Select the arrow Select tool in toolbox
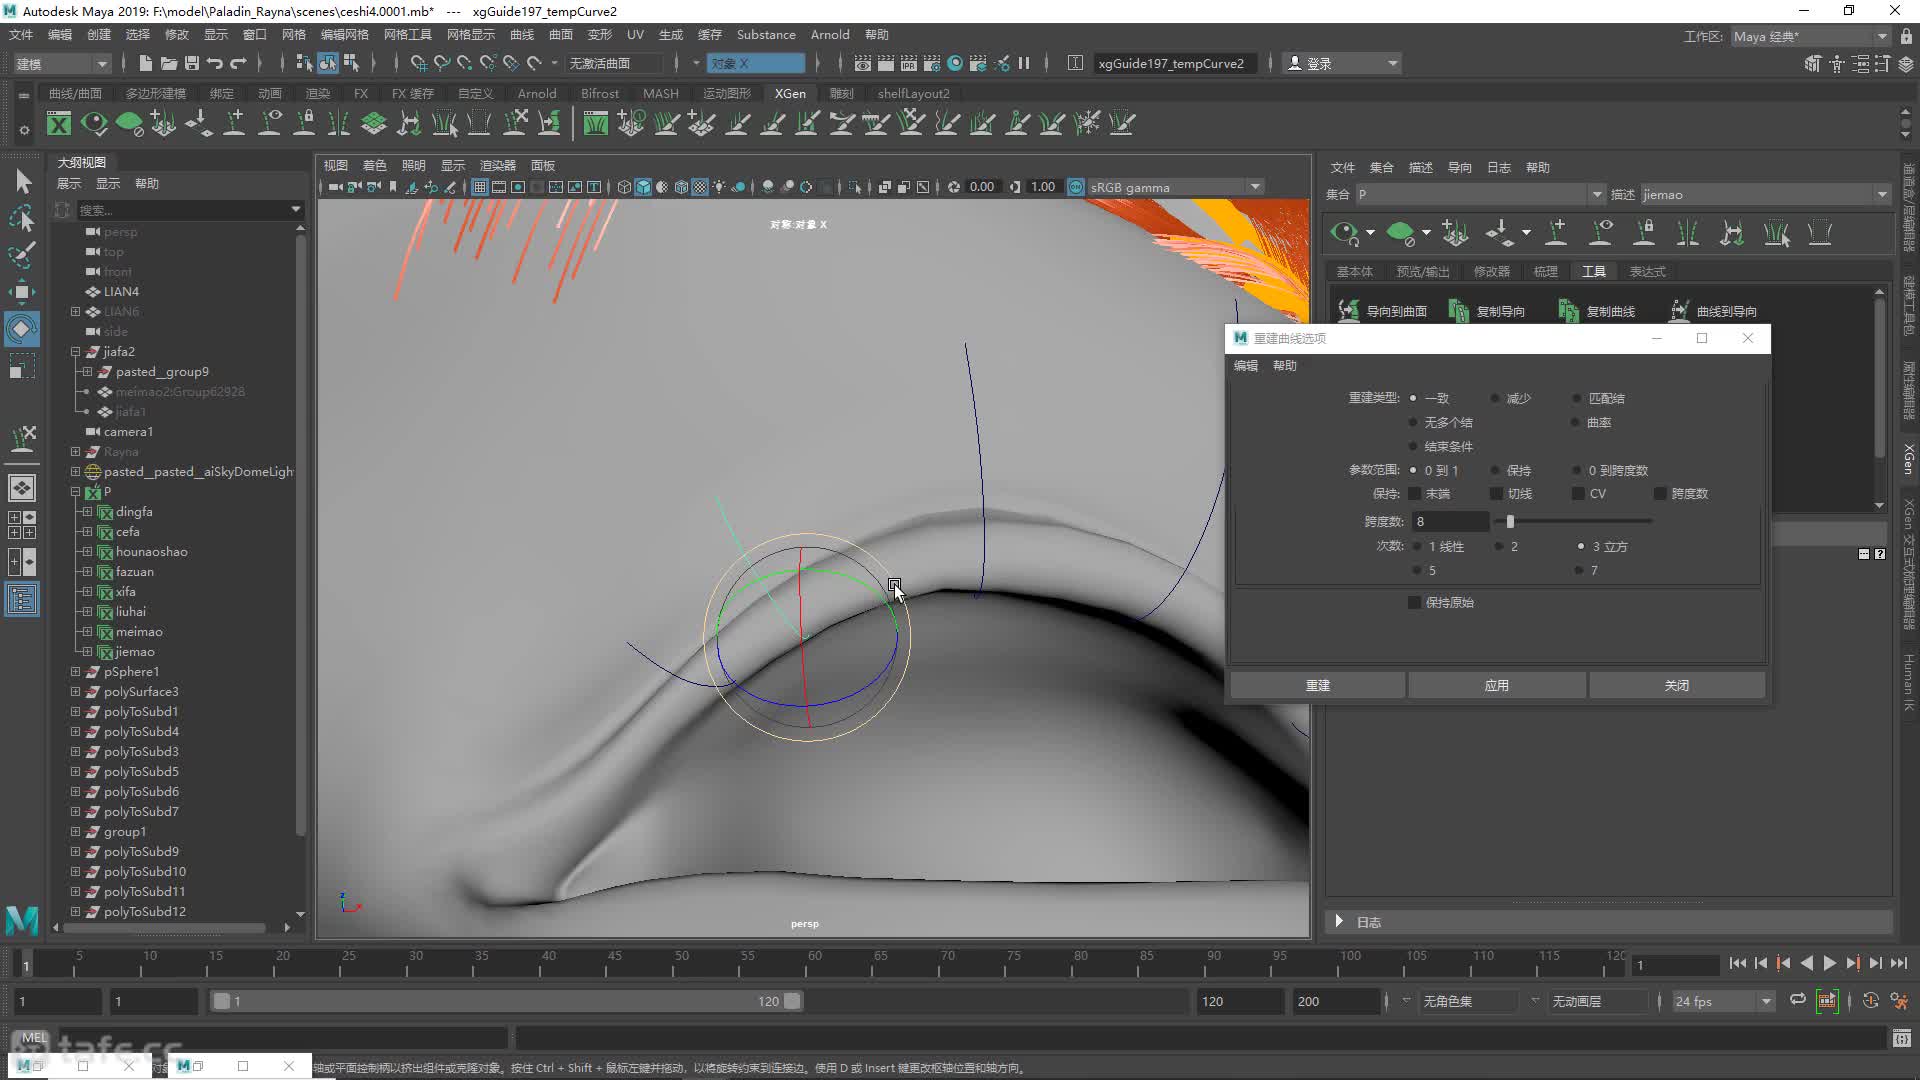The image size is (1920, 1080). tap(22, 181)
